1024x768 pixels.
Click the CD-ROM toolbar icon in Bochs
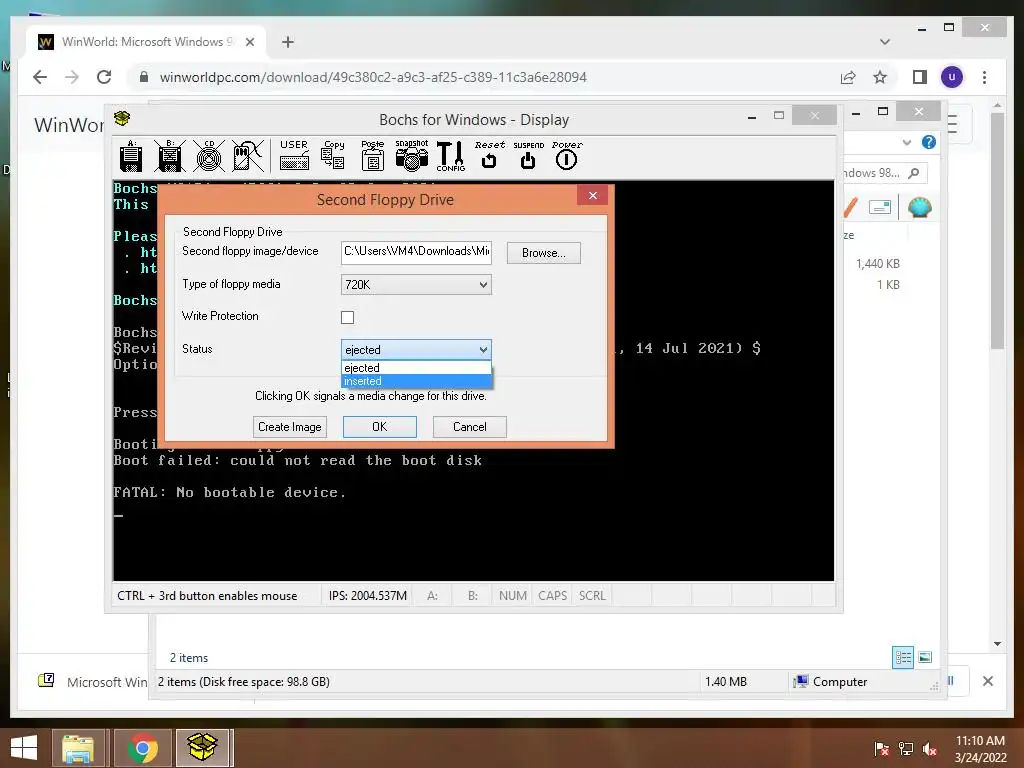point(209,156)
